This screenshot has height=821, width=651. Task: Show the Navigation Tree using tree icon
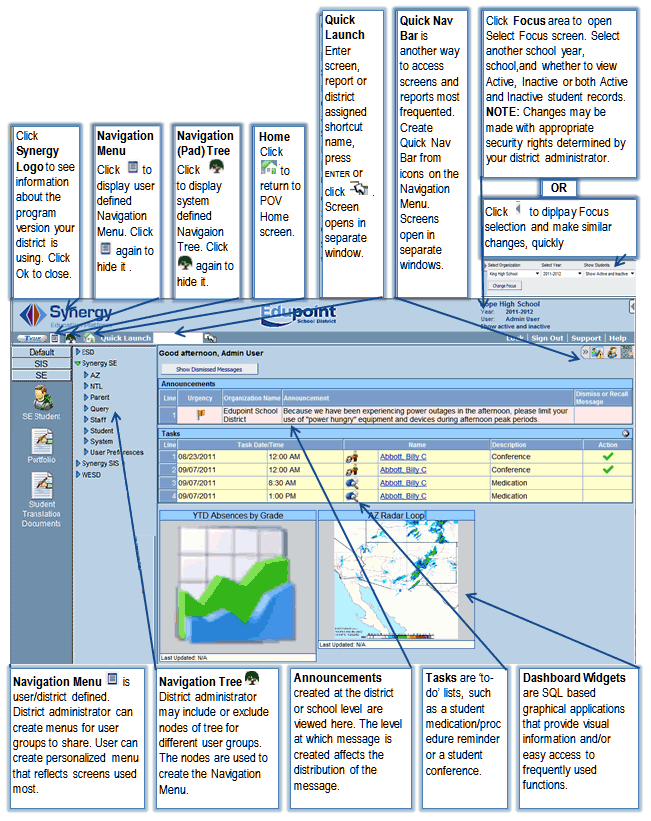(71, 338)
